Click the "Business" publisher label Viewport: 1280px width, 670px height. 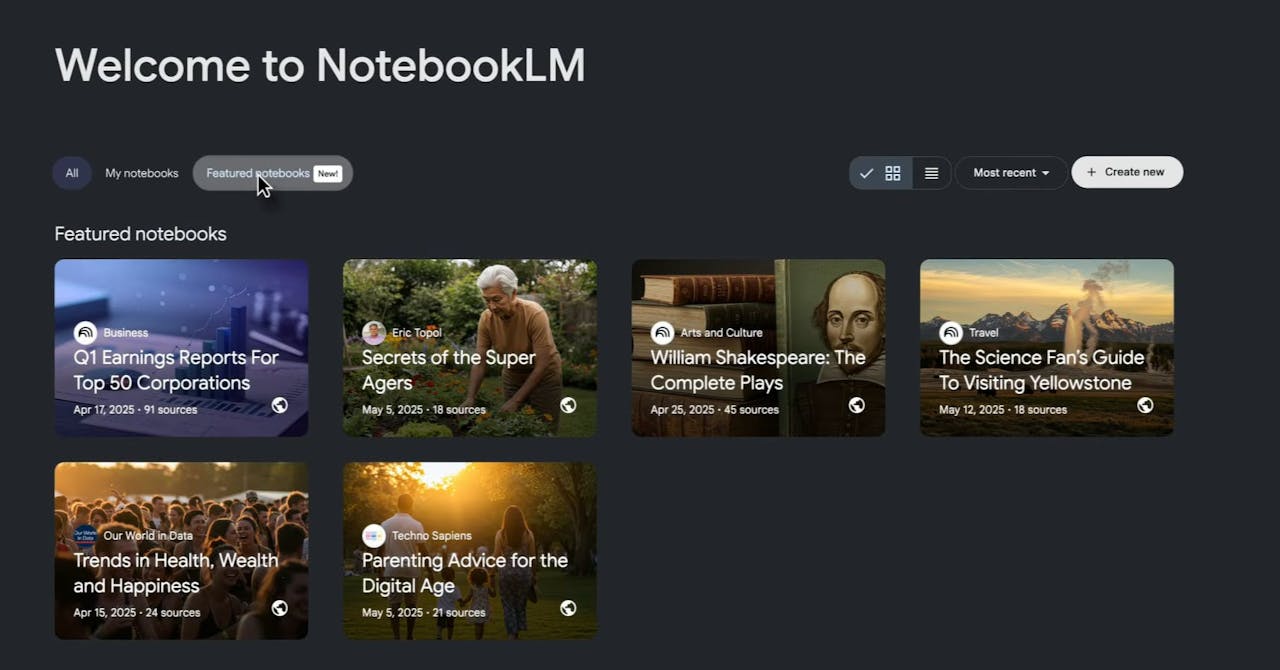pyautogui.click(x=126, y=333)
